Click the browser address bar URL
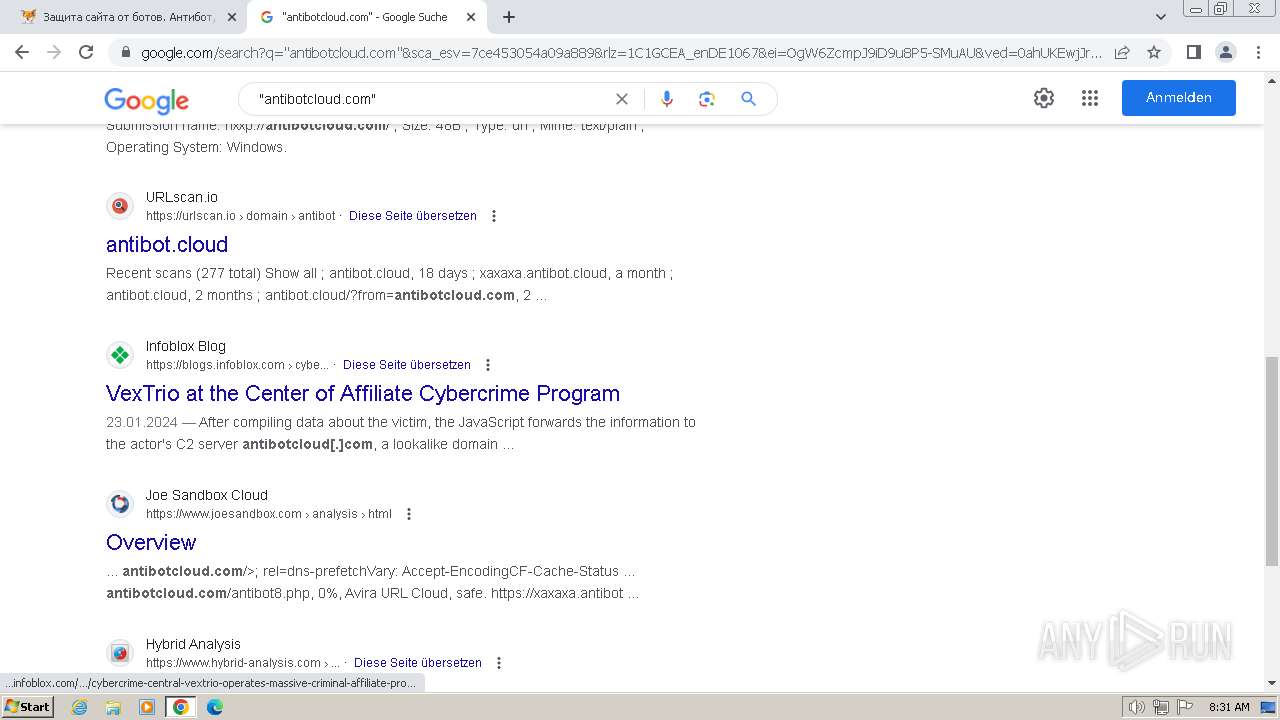This screenshot has height=720, width=1280. coord(620,52)
